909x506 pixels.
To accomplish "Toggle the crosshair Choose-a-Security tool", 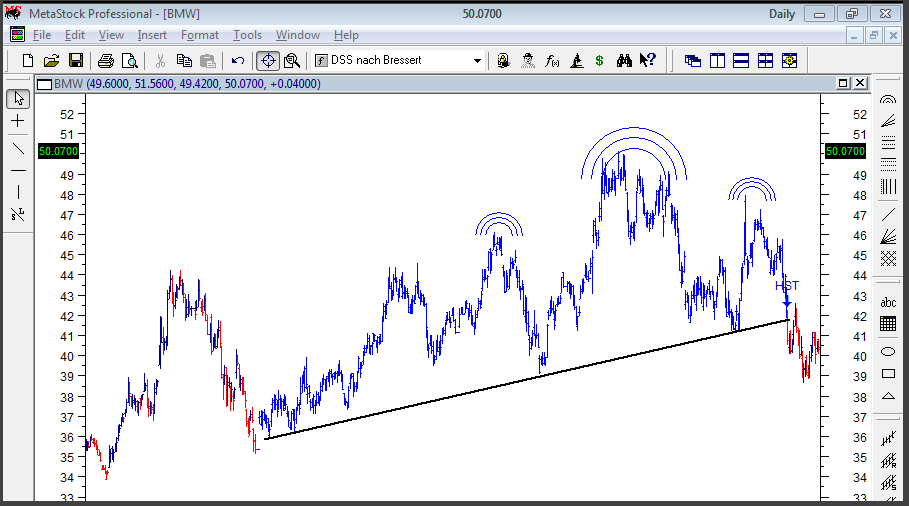I will click(x=268, y=60).
